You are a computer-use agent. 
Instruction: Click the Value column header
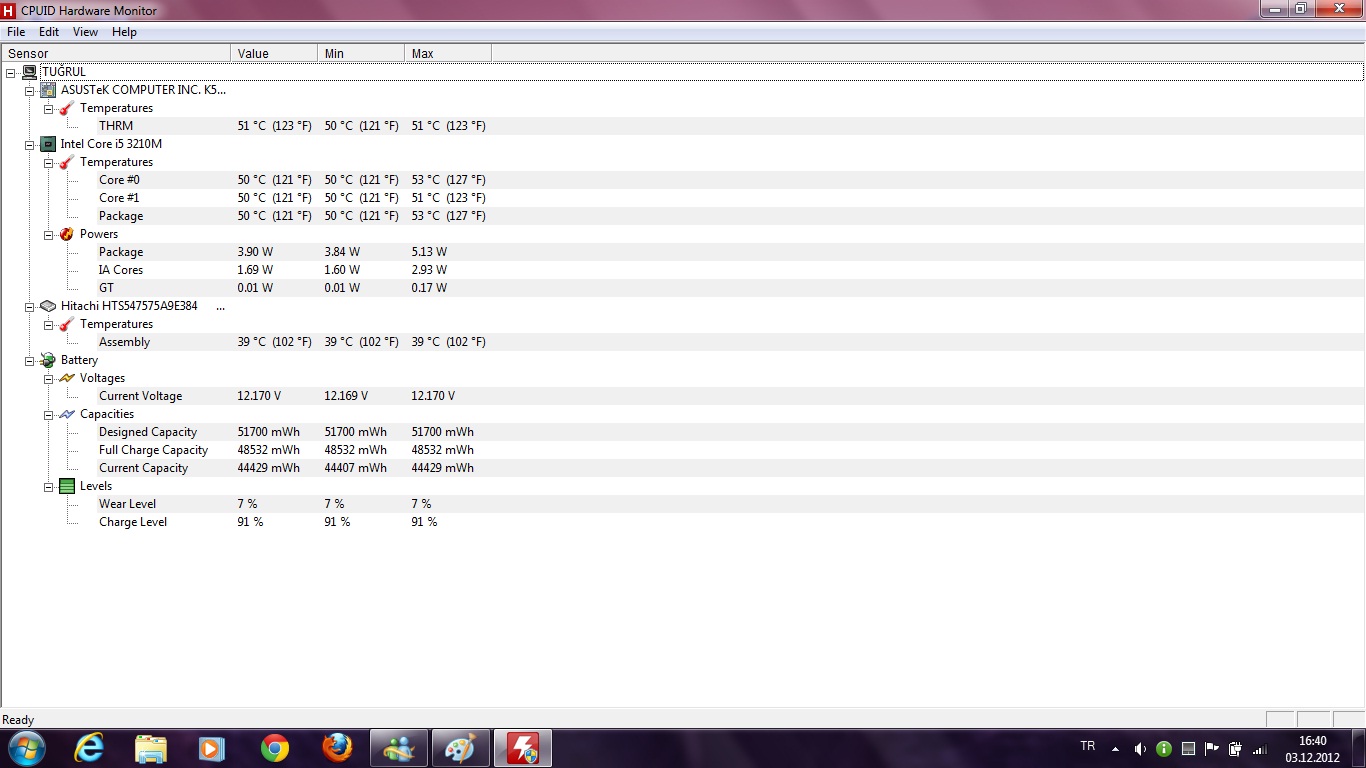(274, 53)
